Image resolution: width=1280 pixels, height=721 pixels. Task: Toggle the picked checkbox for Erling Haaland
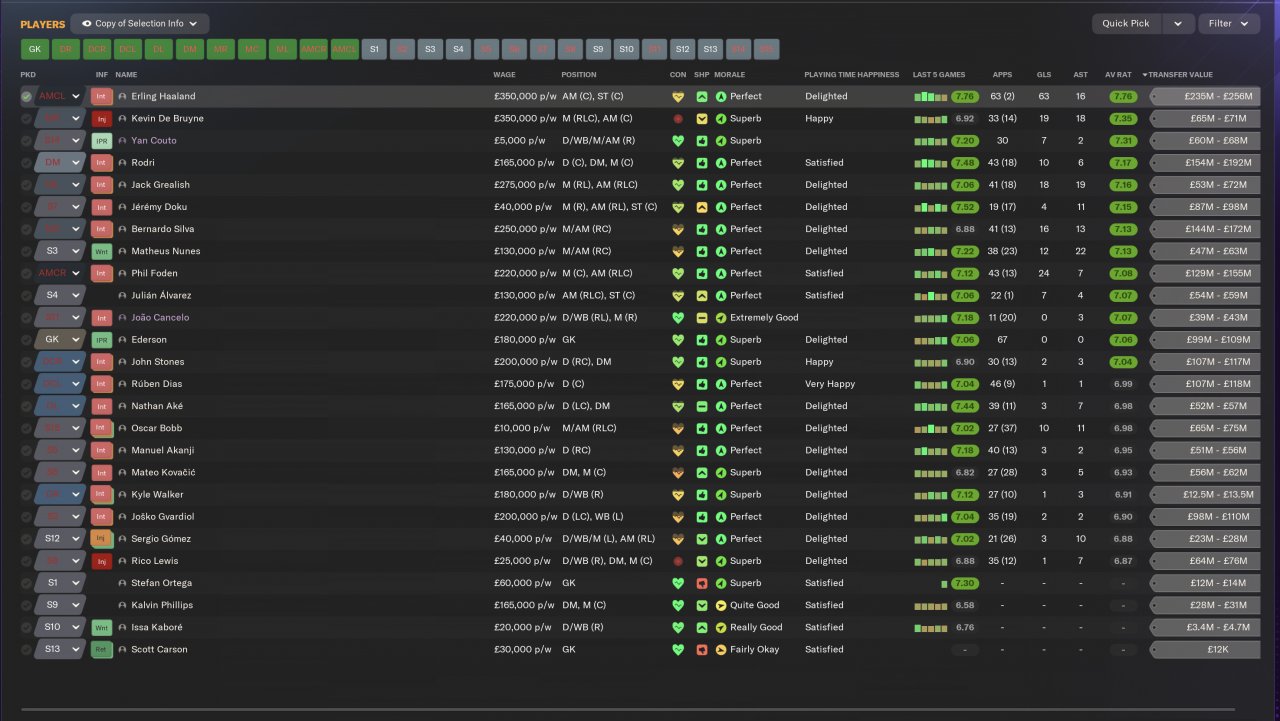26,97
